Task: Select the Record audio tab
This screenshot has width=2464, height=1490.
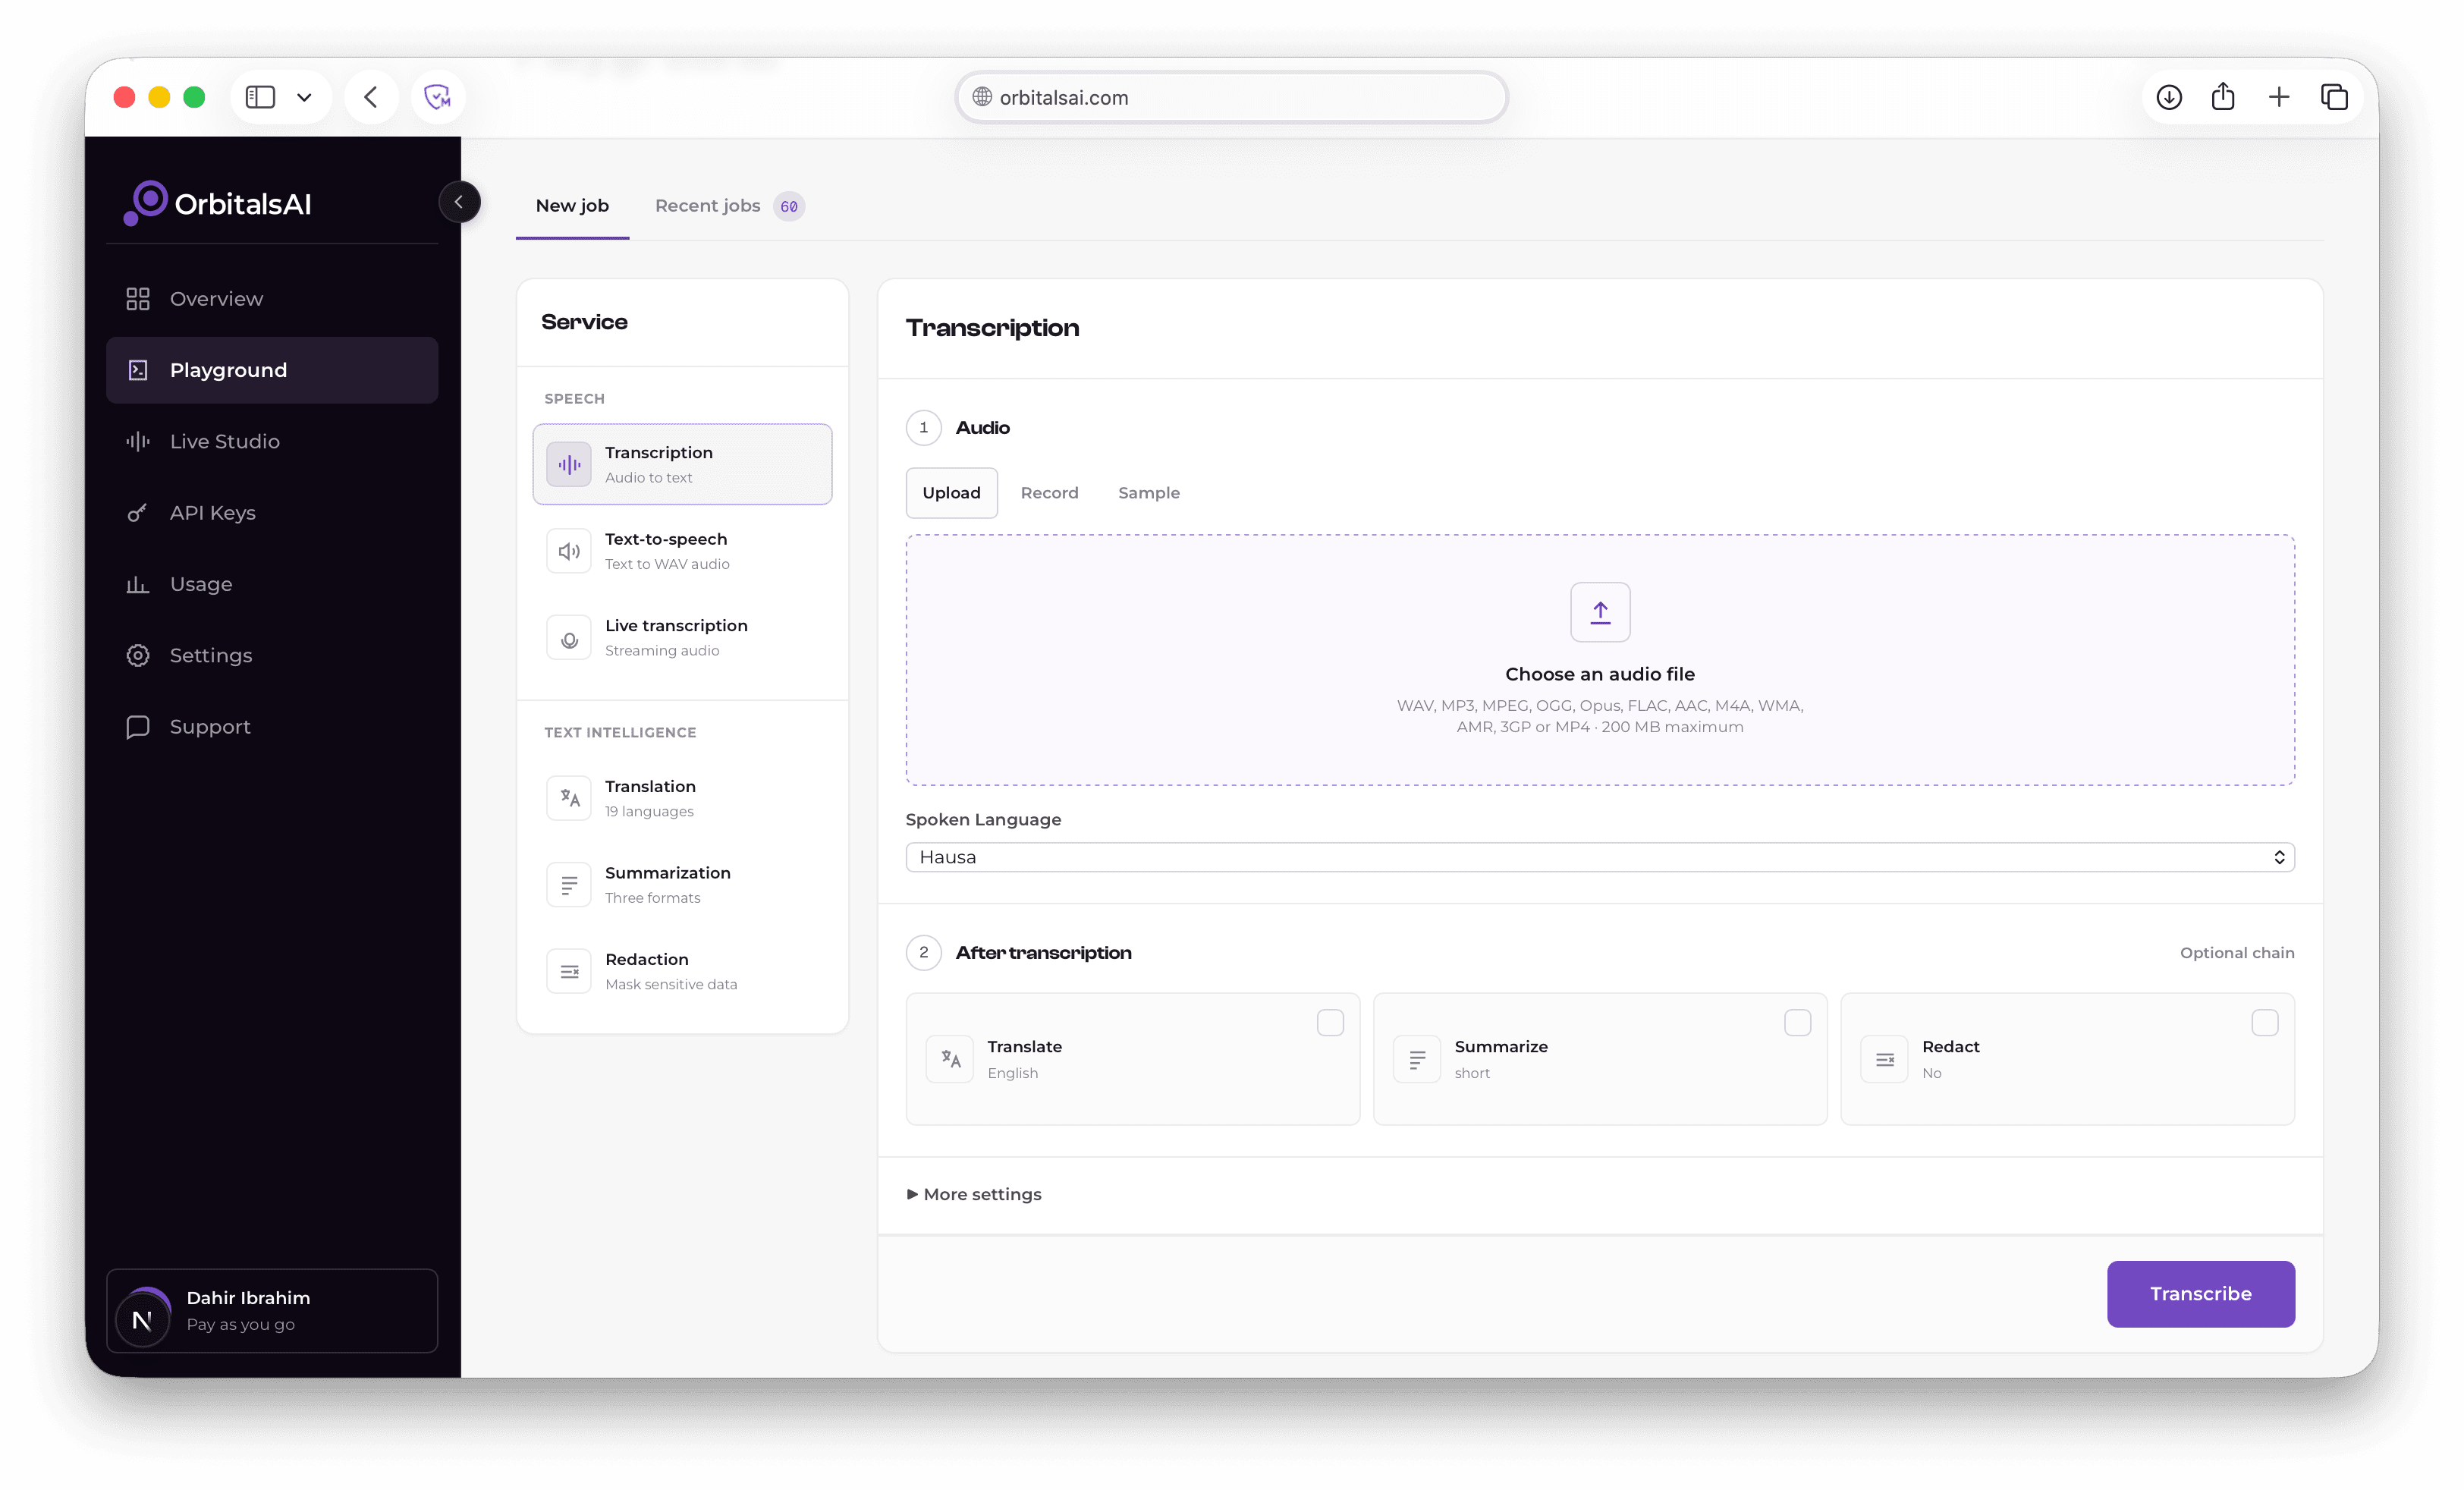Action: pyautogui.click(x=1049, y=493)
